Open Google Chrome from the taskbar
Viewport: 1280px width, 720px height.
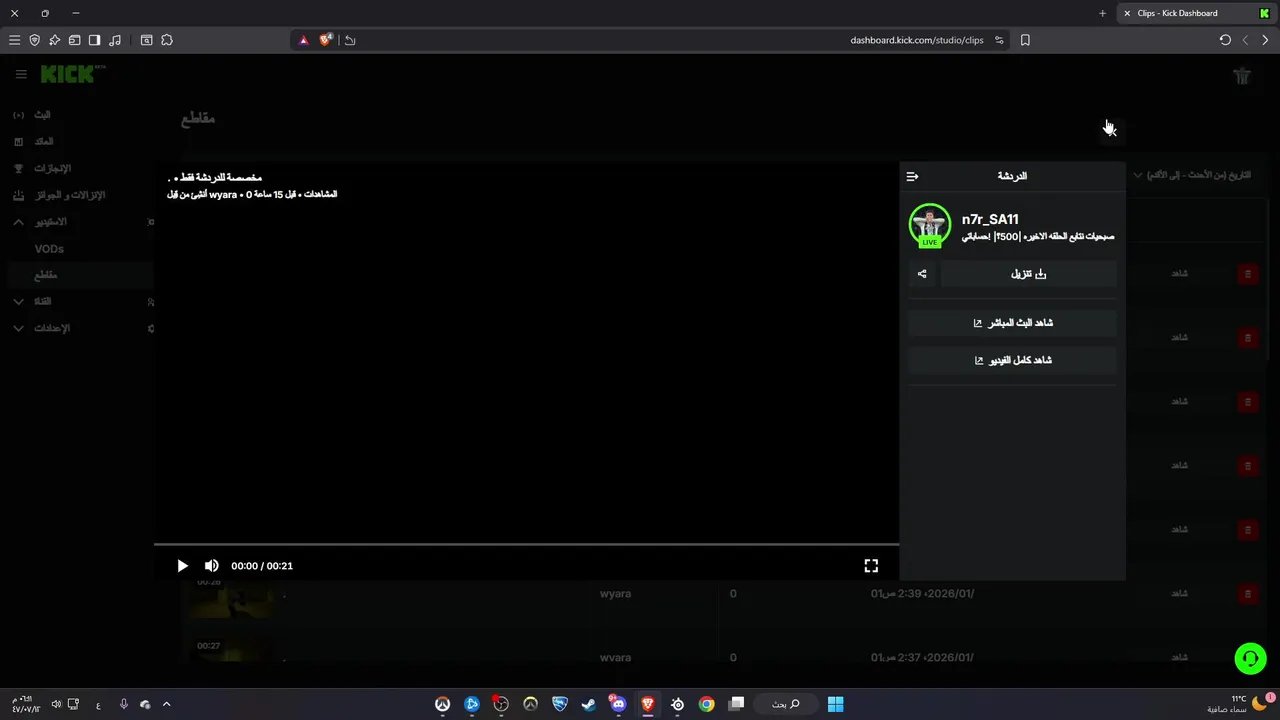(706, 704)
